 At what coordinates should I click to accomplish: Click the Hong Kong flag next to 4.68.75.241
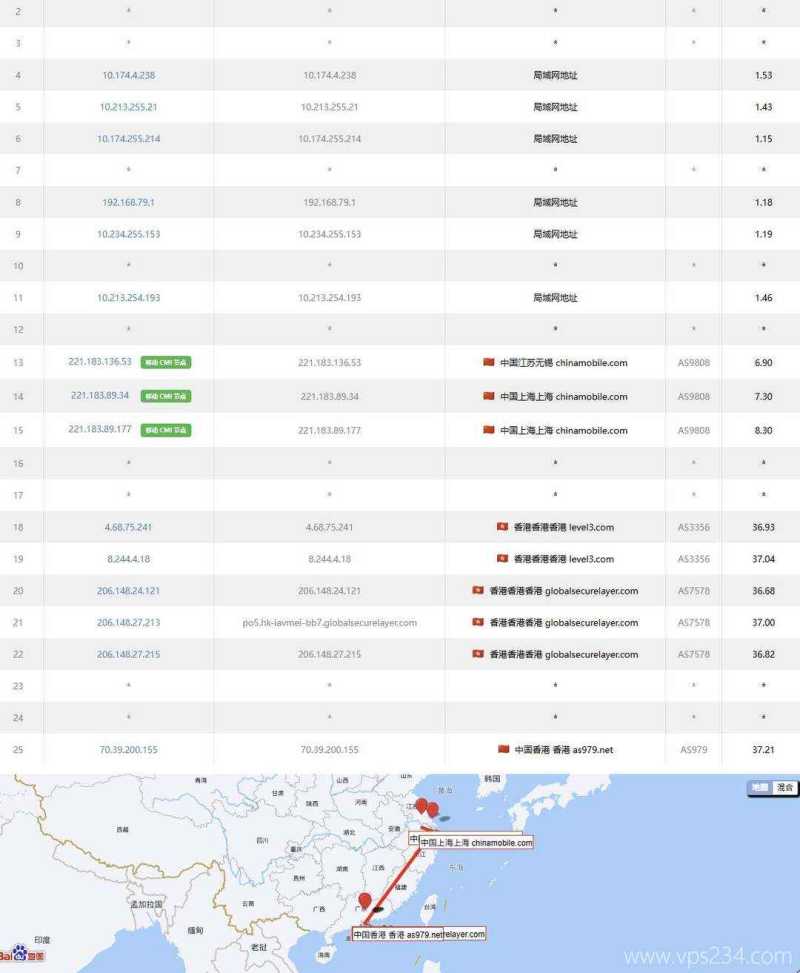tap(503, 527)
